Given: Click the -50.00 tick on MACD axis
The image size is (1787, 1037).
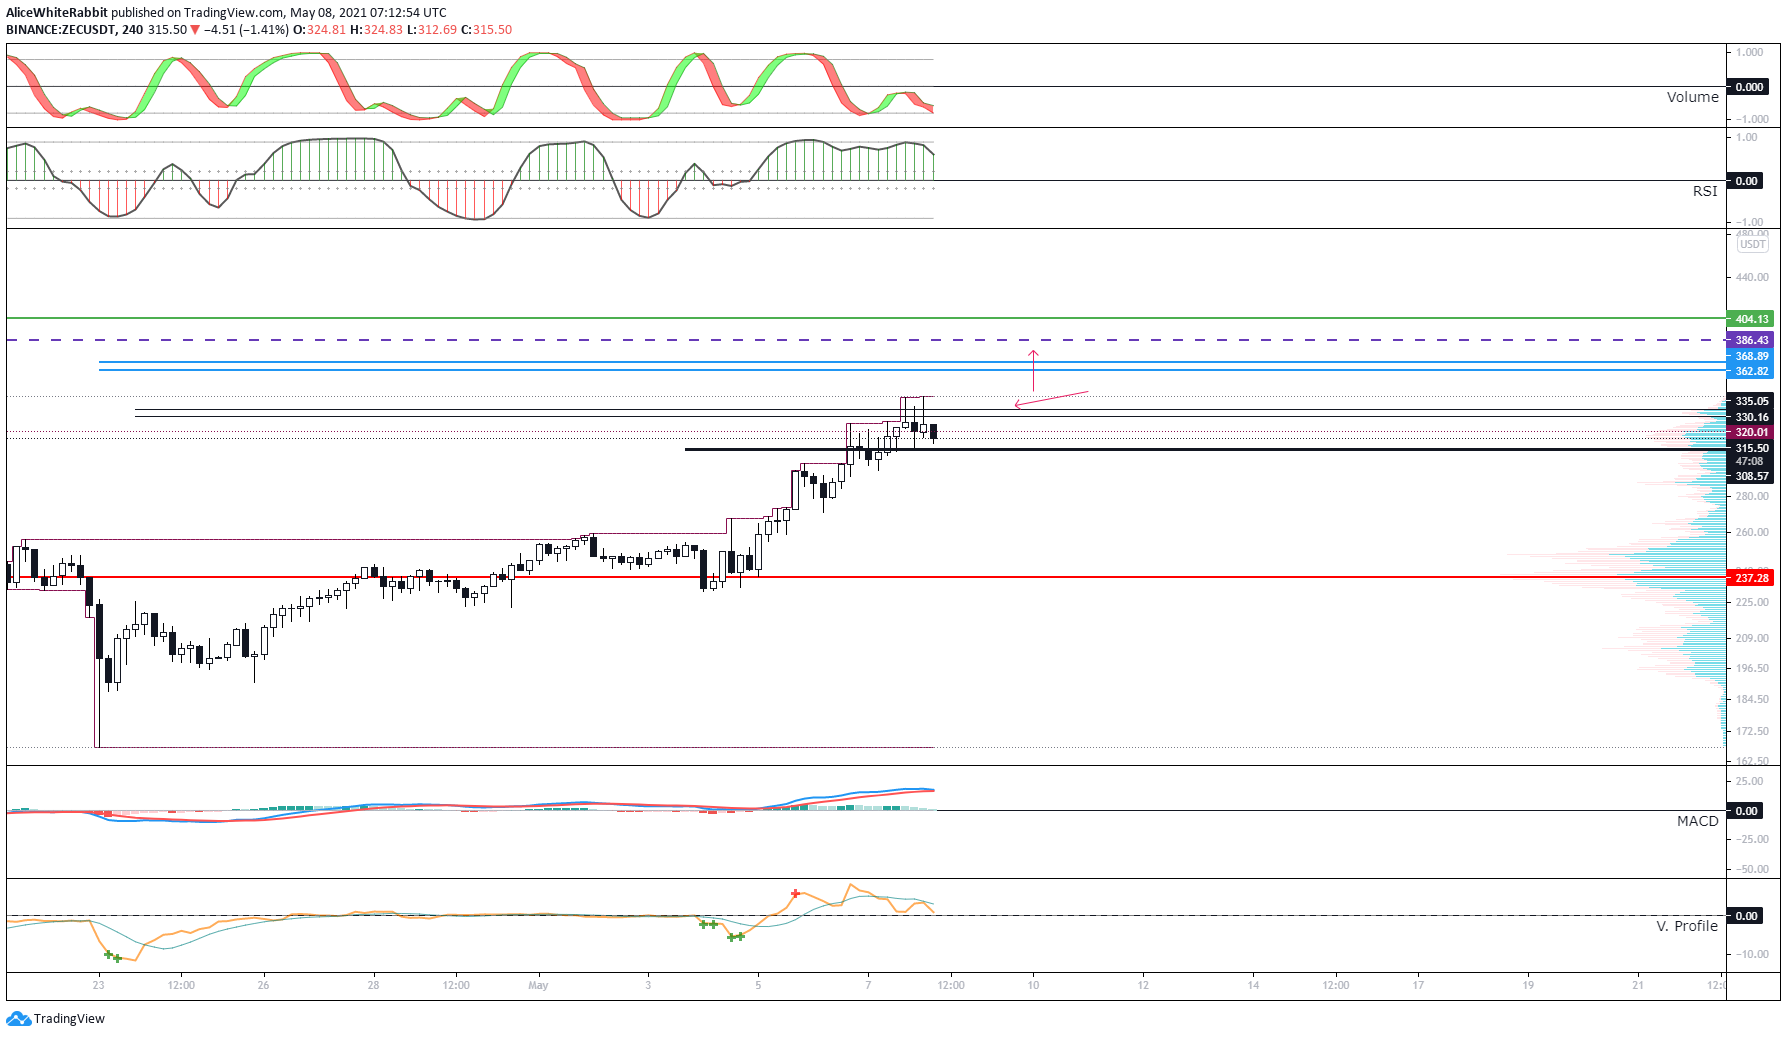Looking at the screenshot, I should coord(1751,869).
